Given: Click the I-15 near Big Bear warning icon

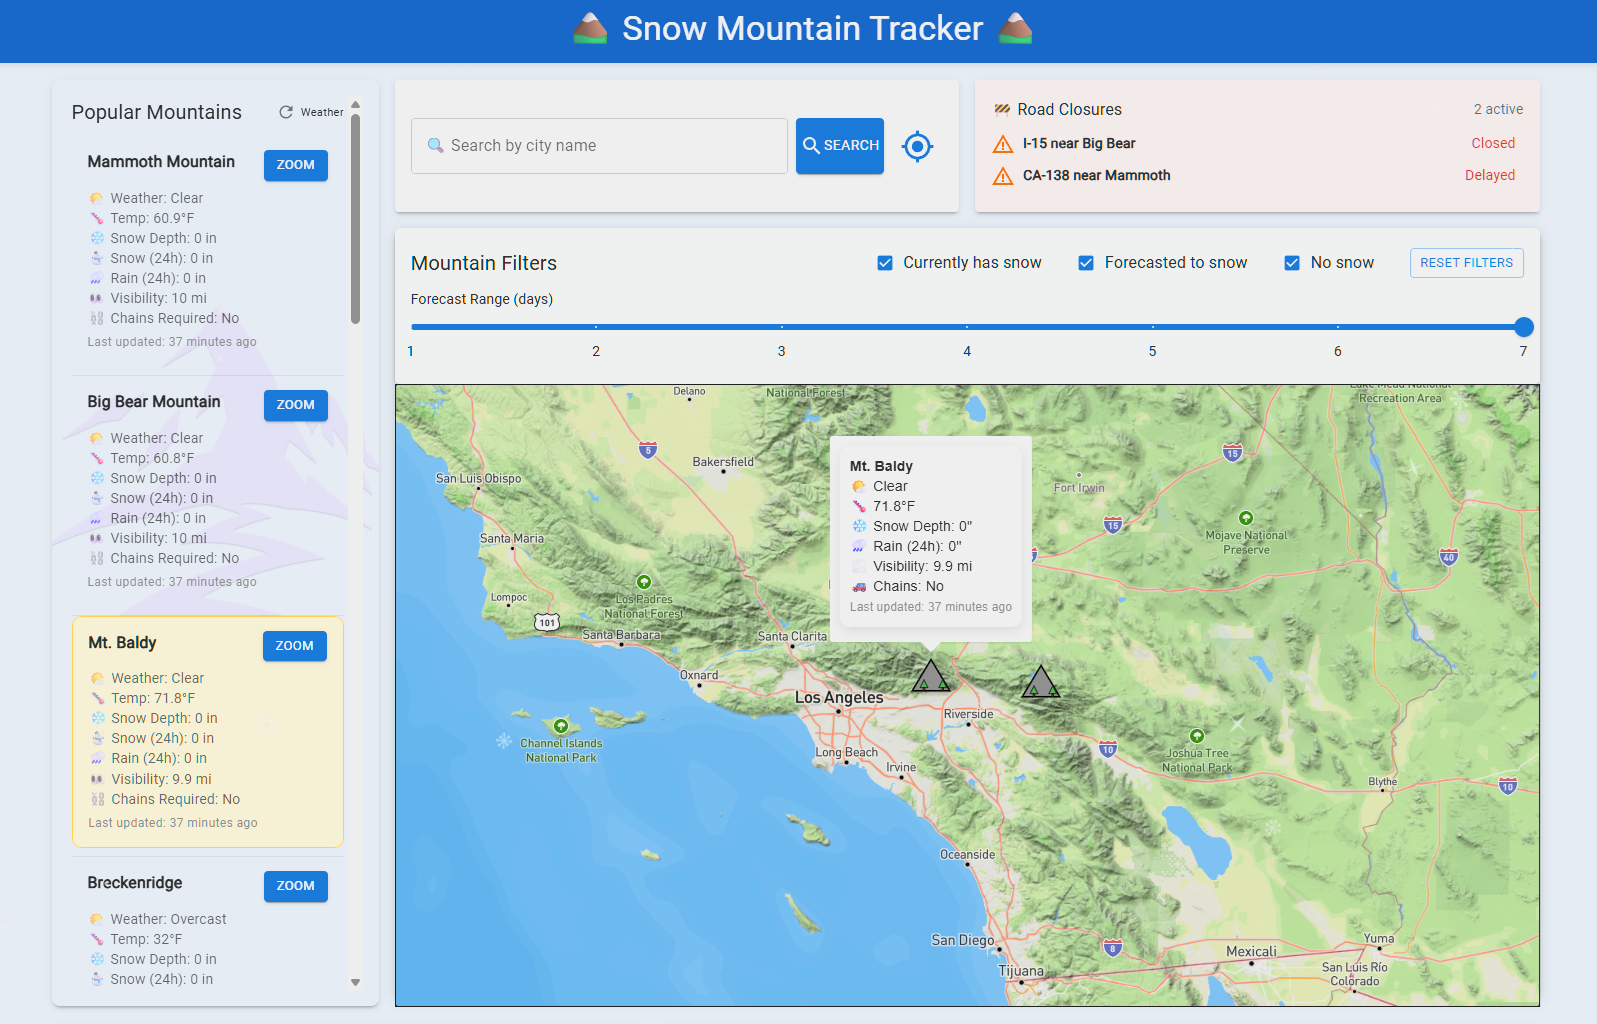Looking at the screenshot, I should pos(1003,144).
